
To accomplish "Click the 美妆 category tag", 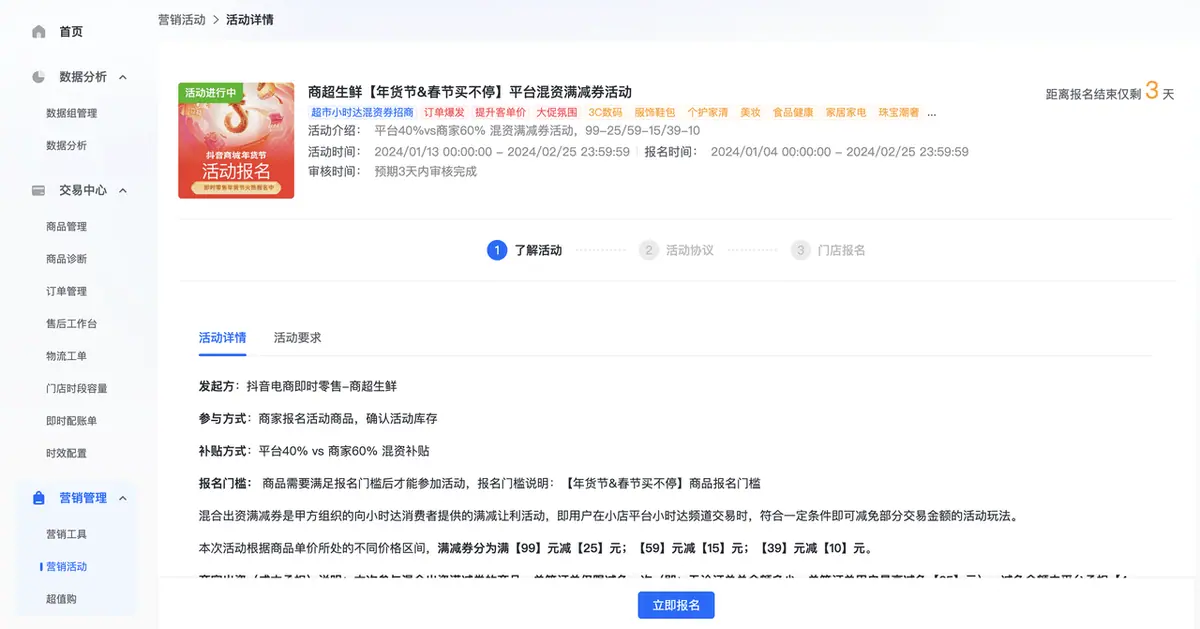I will (x=750, y=113).
